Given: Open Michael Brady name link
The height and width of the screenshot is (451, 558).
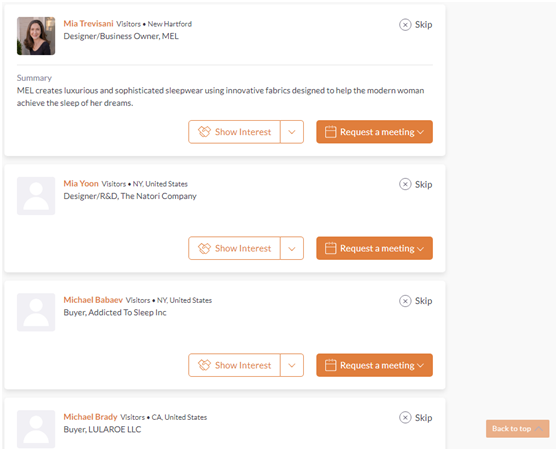Looking at the screenshot, I should coord(90,417).
